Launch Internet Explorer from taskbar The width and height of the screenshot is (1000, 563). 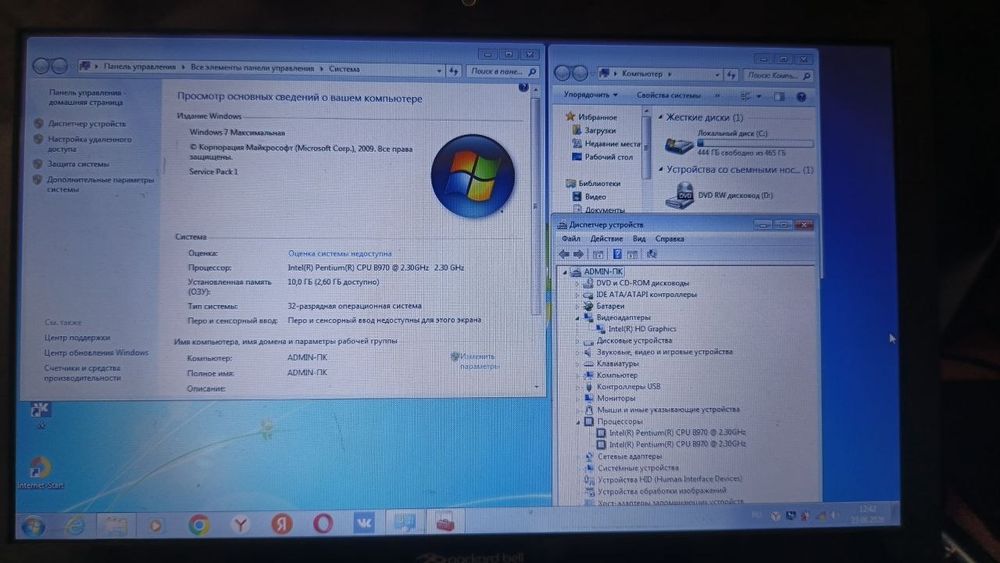[x=75, y=525]
